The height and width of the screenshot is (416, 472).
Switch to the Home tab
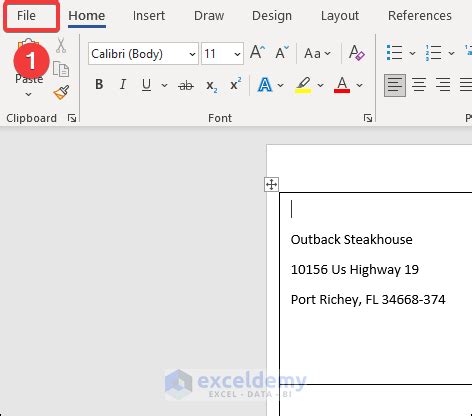point(87,16)
